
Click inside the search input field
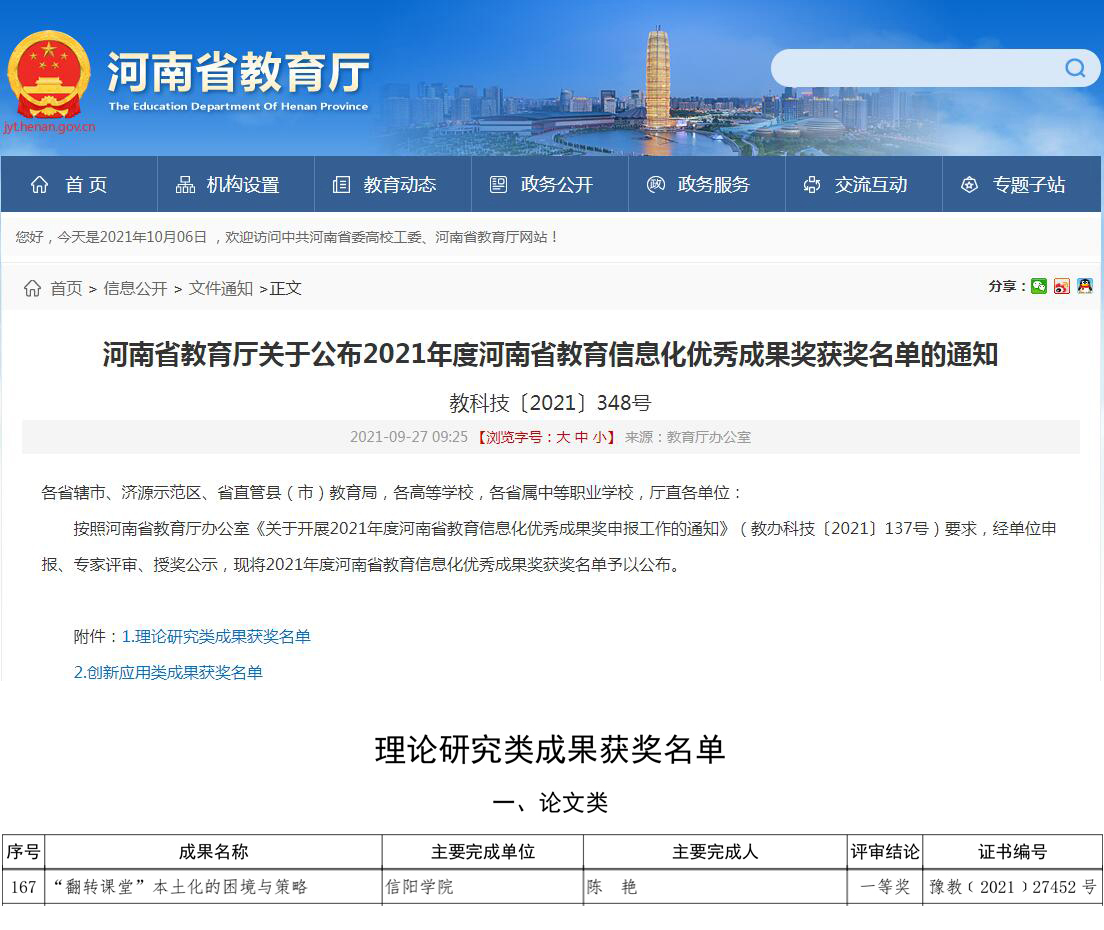click(915, 68)
